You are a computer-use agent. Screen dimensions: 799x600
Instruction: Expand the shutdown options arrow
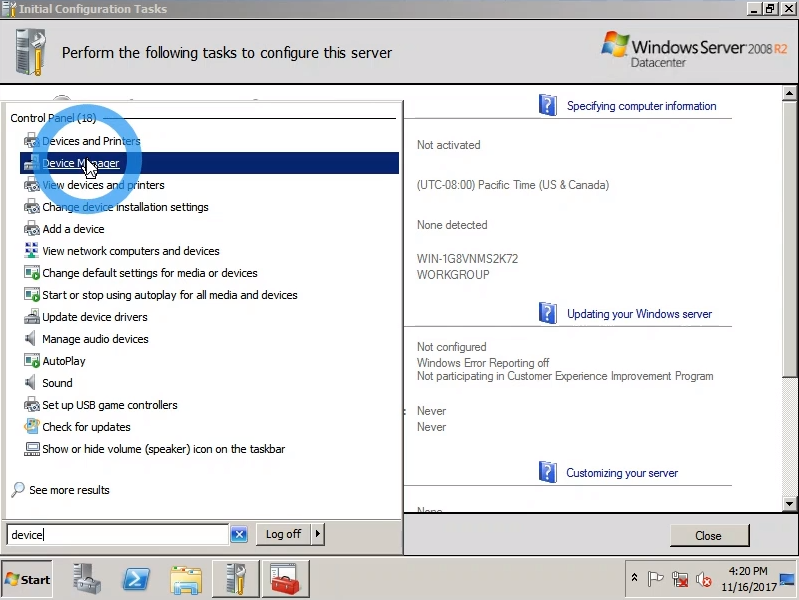[x=318, y=534]
